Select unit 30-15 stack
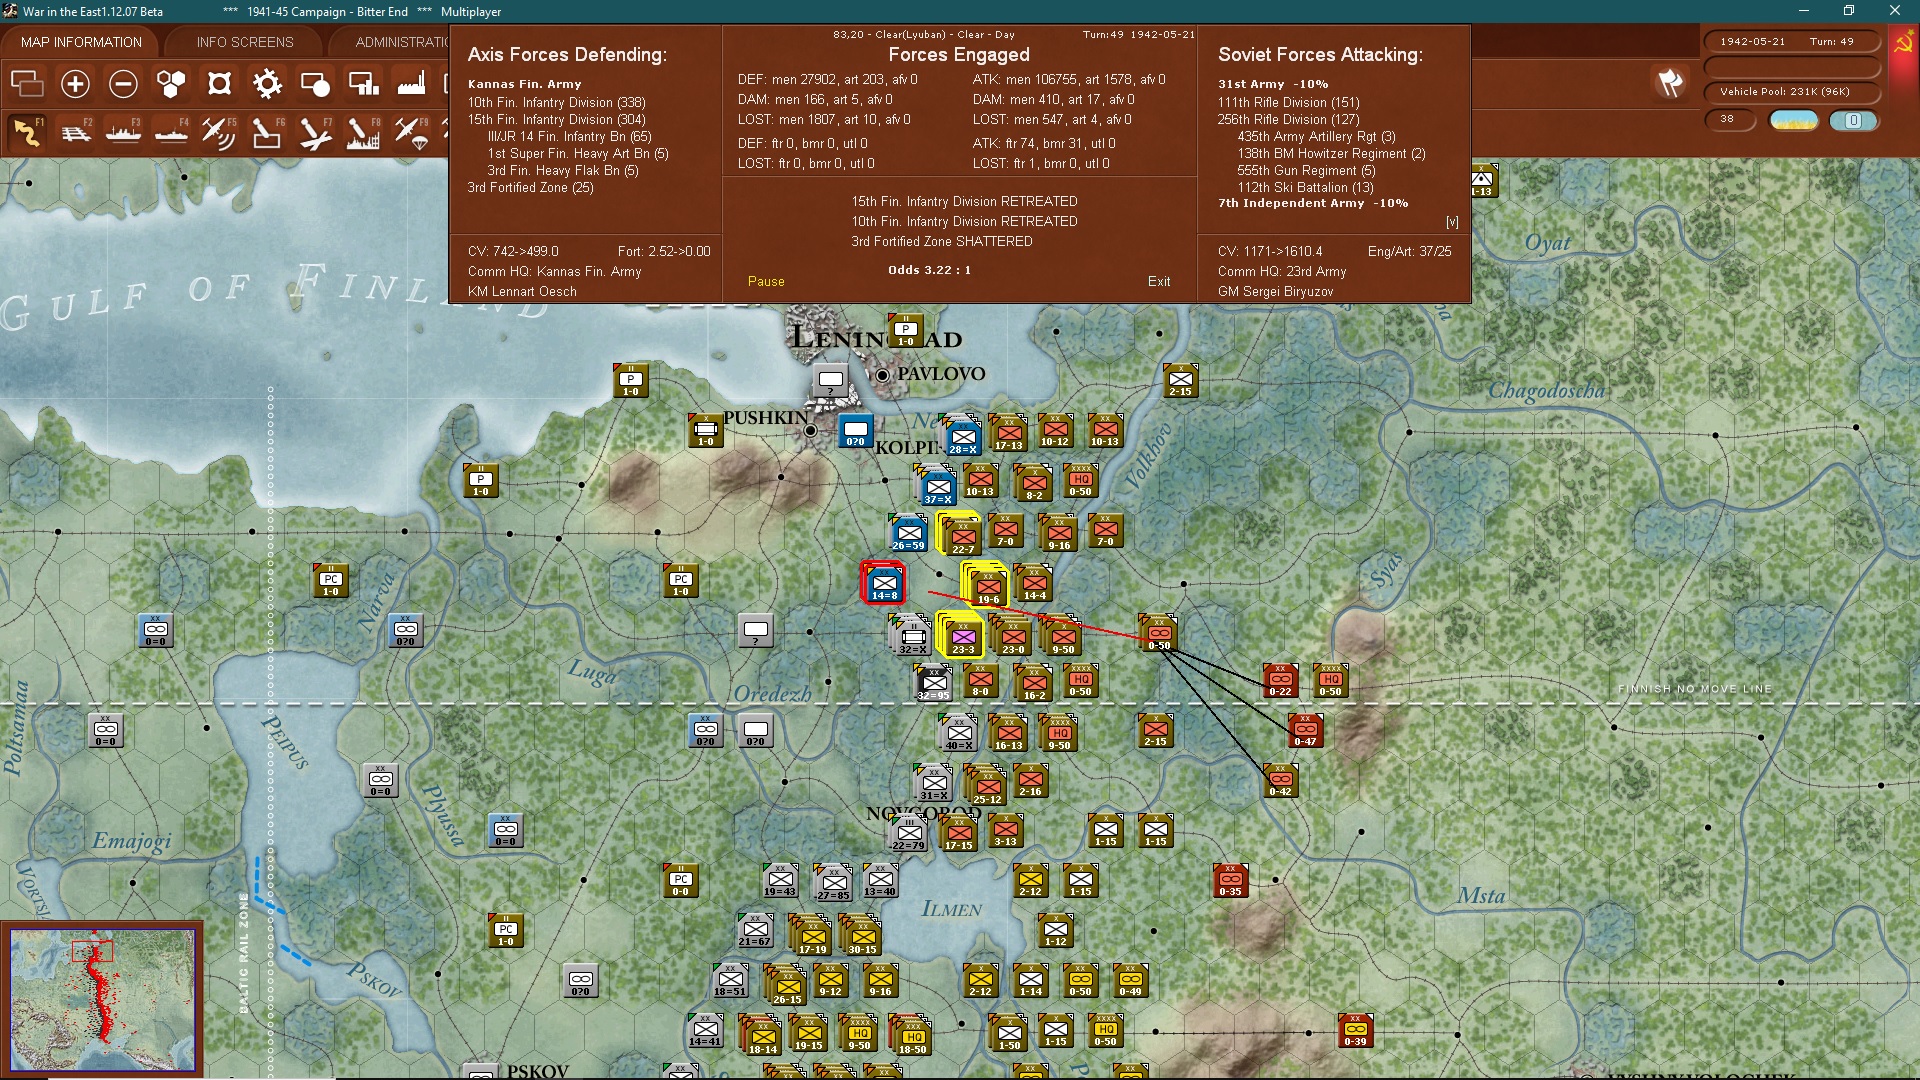Screen dimensions: 1920x1080 click(x=861, y=935)
